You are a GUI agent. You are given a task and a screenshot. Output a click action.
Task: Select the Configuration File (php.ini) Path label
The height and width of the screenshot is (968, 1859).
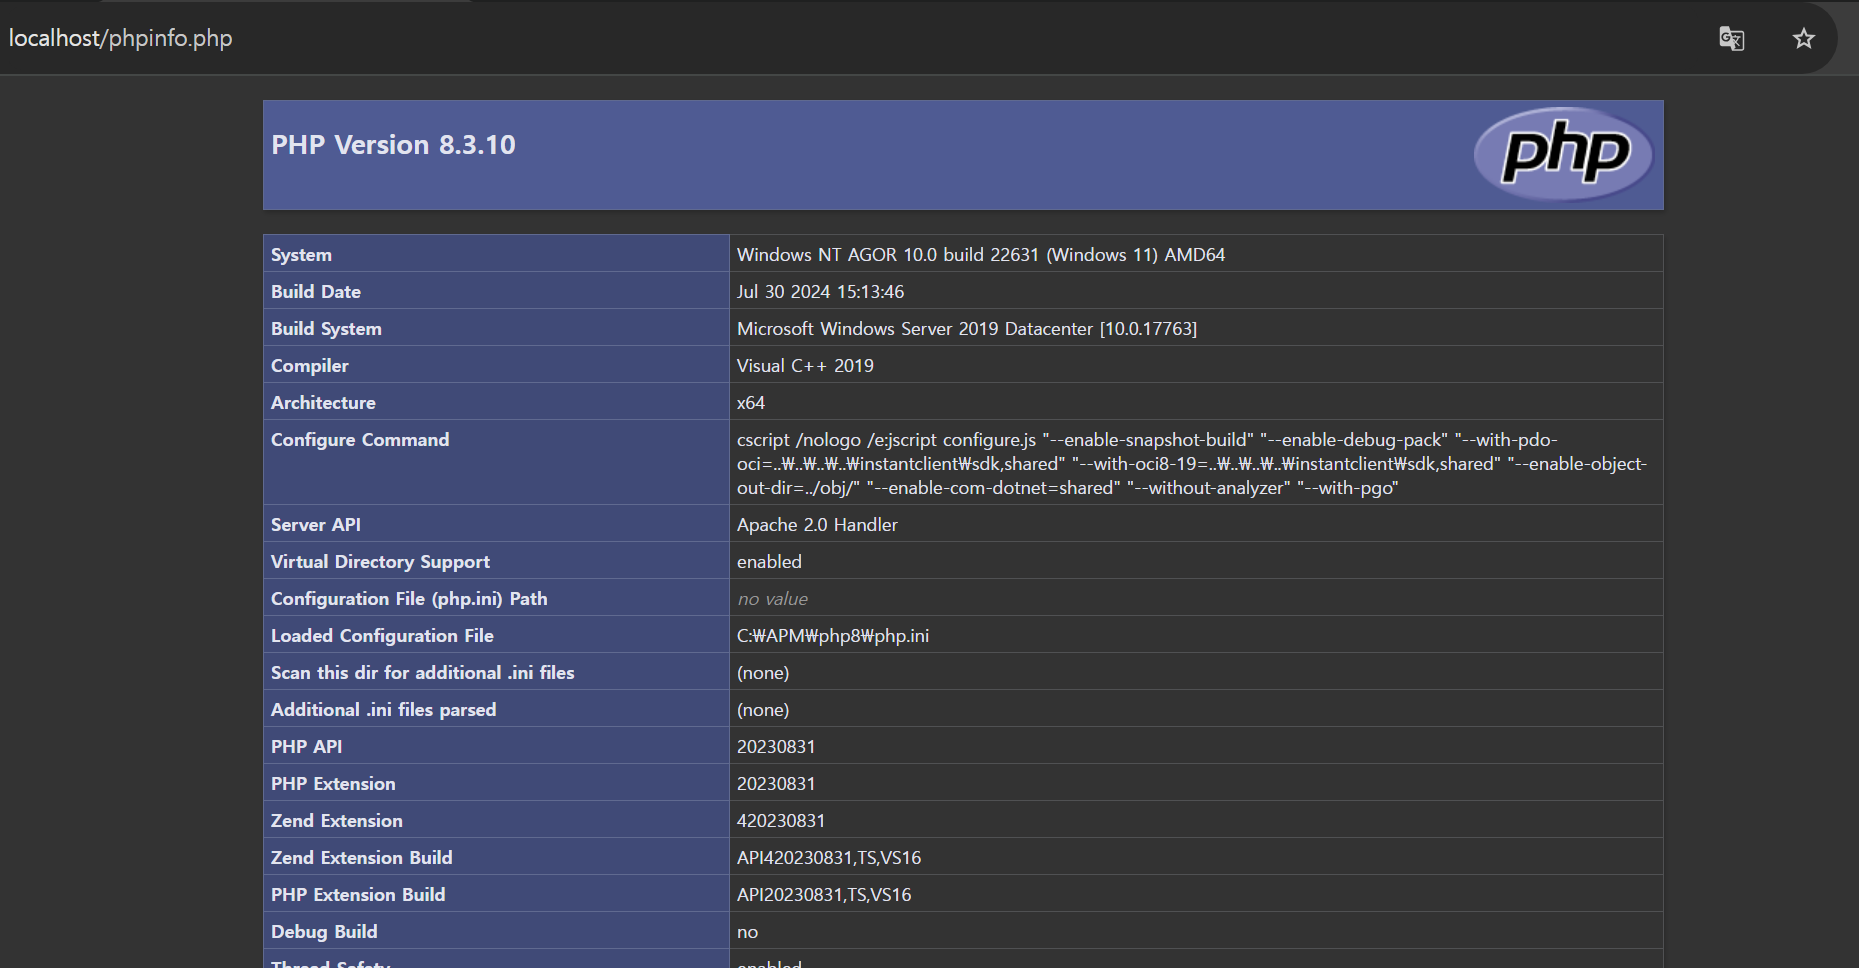point(409,599)
